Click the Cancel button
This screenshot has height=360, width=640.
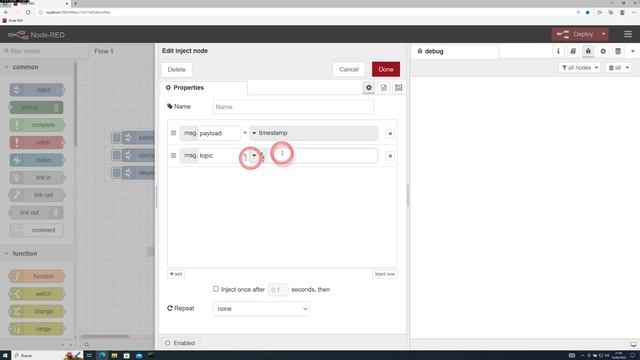349,69
